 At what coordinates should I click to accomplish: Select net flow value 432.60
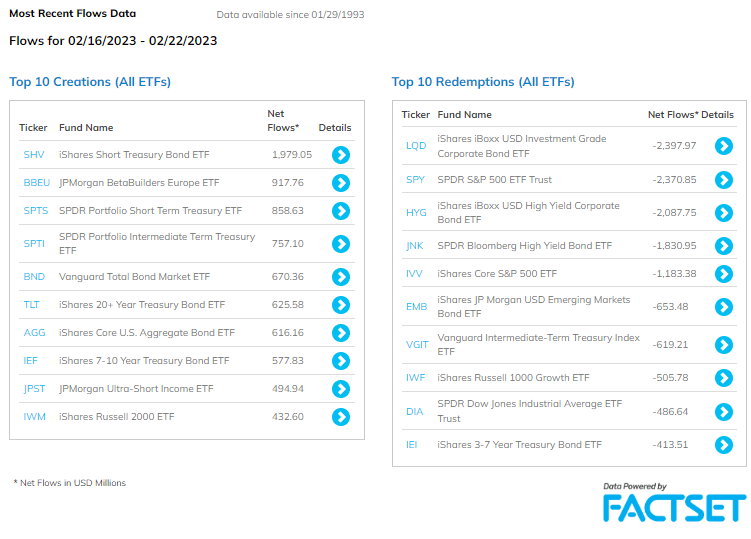click(288, 417)
